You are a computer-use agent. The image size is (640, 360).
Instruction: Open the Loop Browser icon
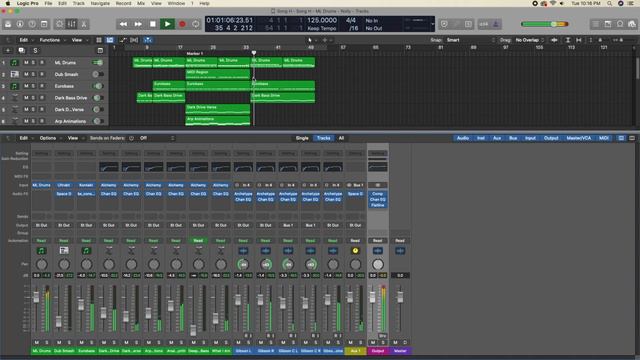[x=620, y=24]
